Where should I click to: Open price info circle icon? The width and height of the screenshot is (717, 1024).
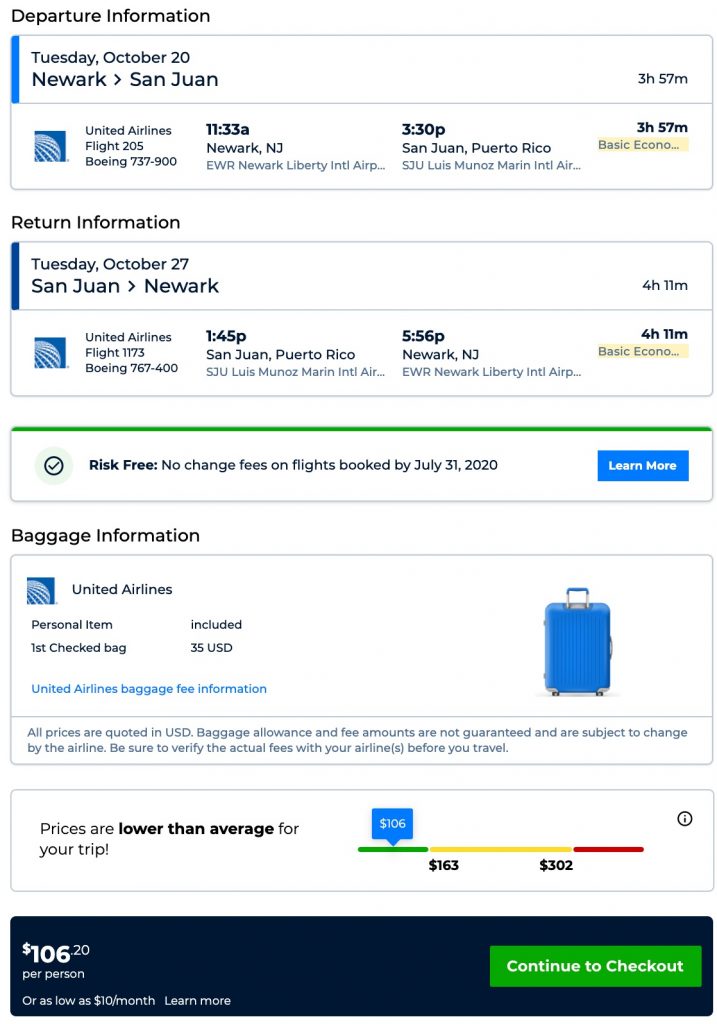685,819
